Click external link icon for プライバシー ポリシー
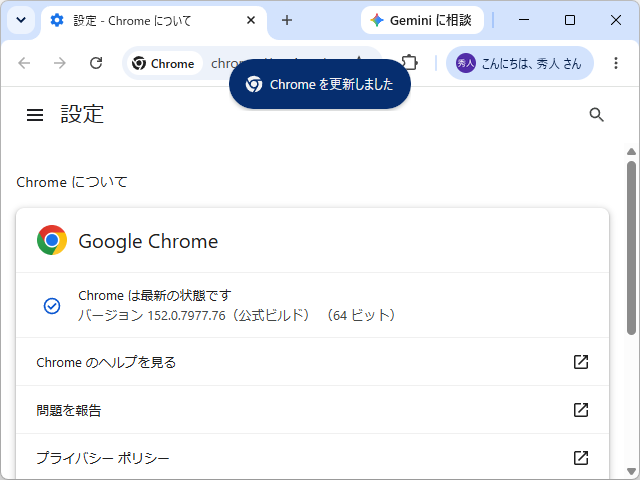 click(581, 458)
